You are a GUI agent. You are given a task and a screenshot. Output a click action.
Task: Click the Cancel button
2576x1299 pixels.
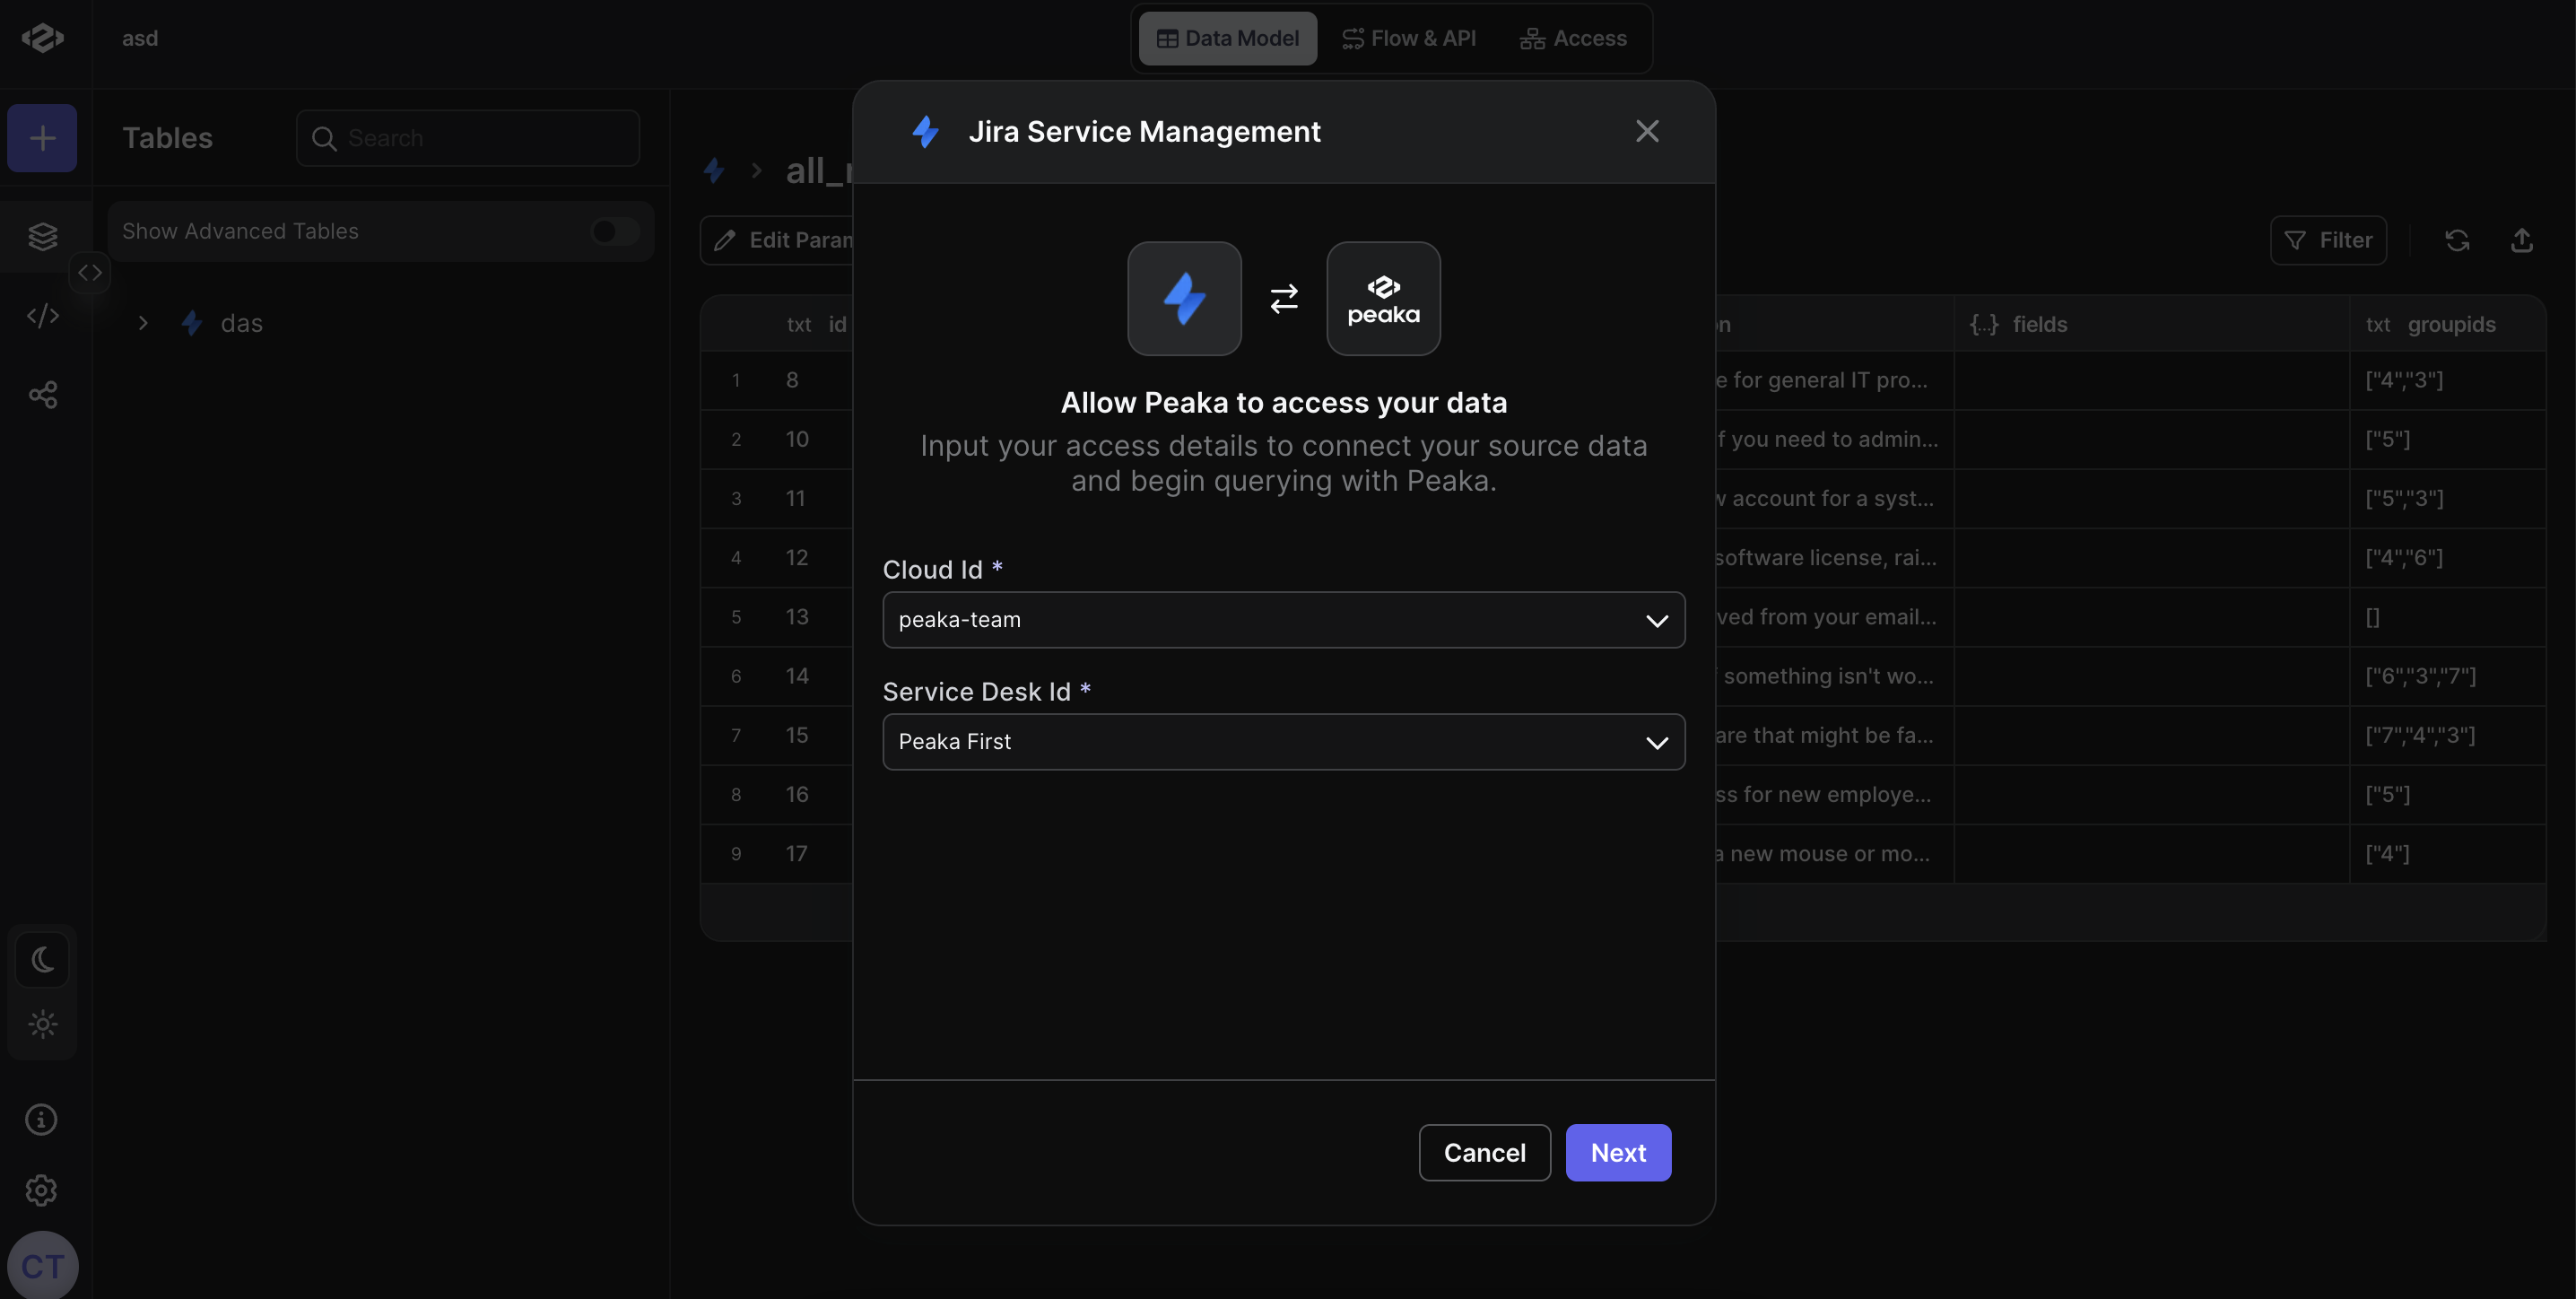click(x=1485, y=1153)
